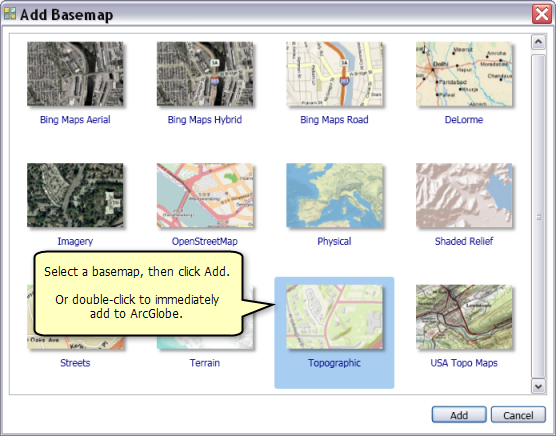Pick the Physical basemap thumbnail
This screenshot has width=556, height=436.
coord(334,195)
